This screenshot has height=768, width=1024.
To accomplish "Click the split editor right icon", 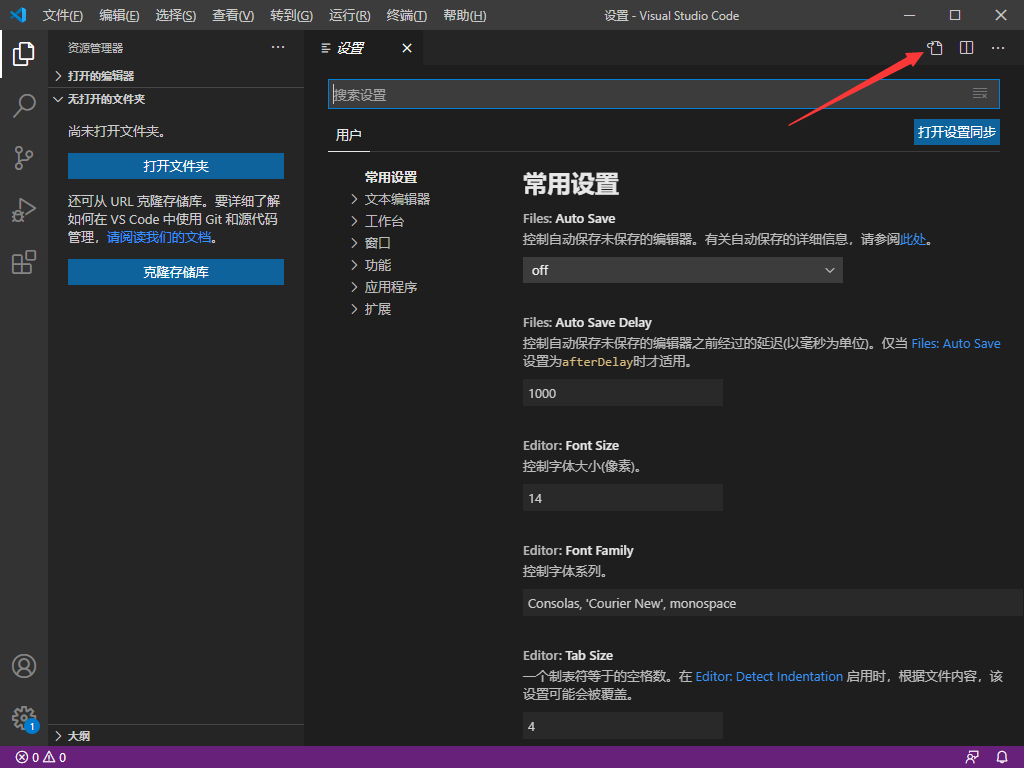I will coord(967,48).
